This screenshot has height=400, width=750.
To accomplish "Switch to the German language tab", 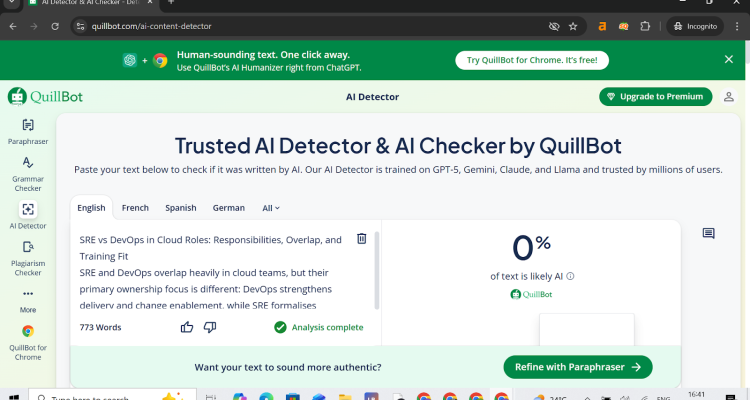I will tap(229, 208).
